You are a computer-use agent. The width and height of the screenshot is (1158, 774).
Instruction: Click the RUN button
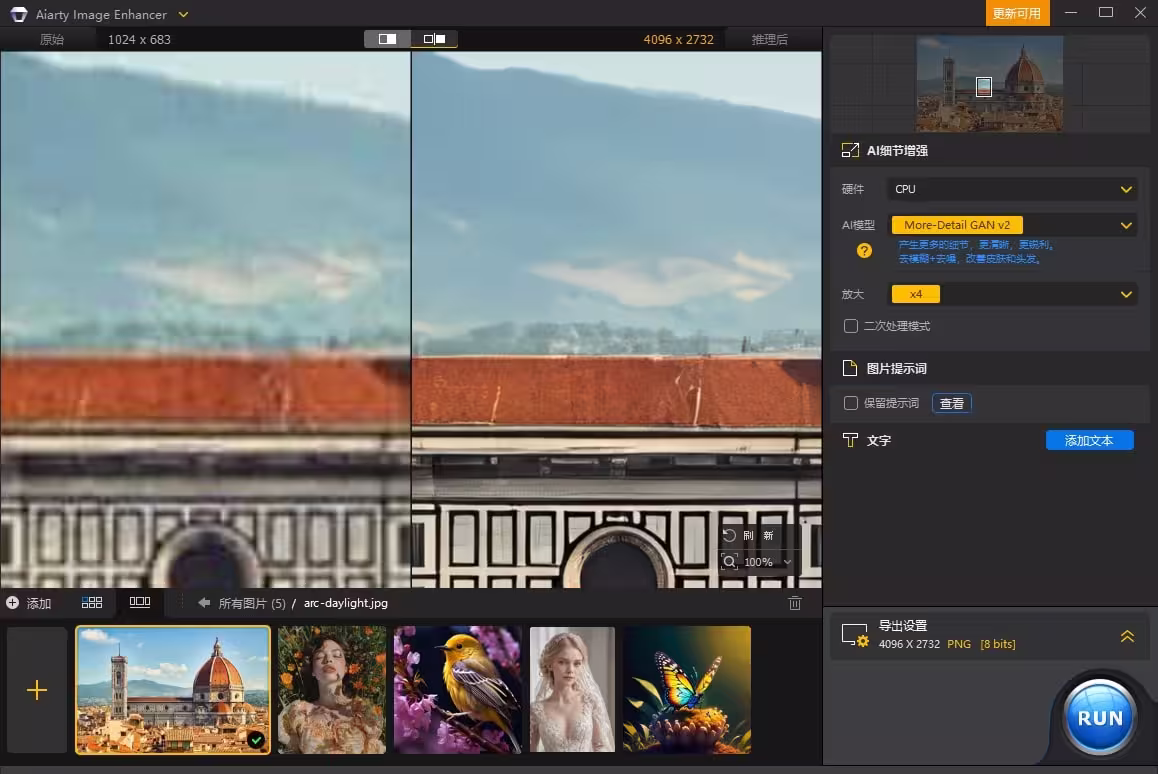pos(1100,717)
